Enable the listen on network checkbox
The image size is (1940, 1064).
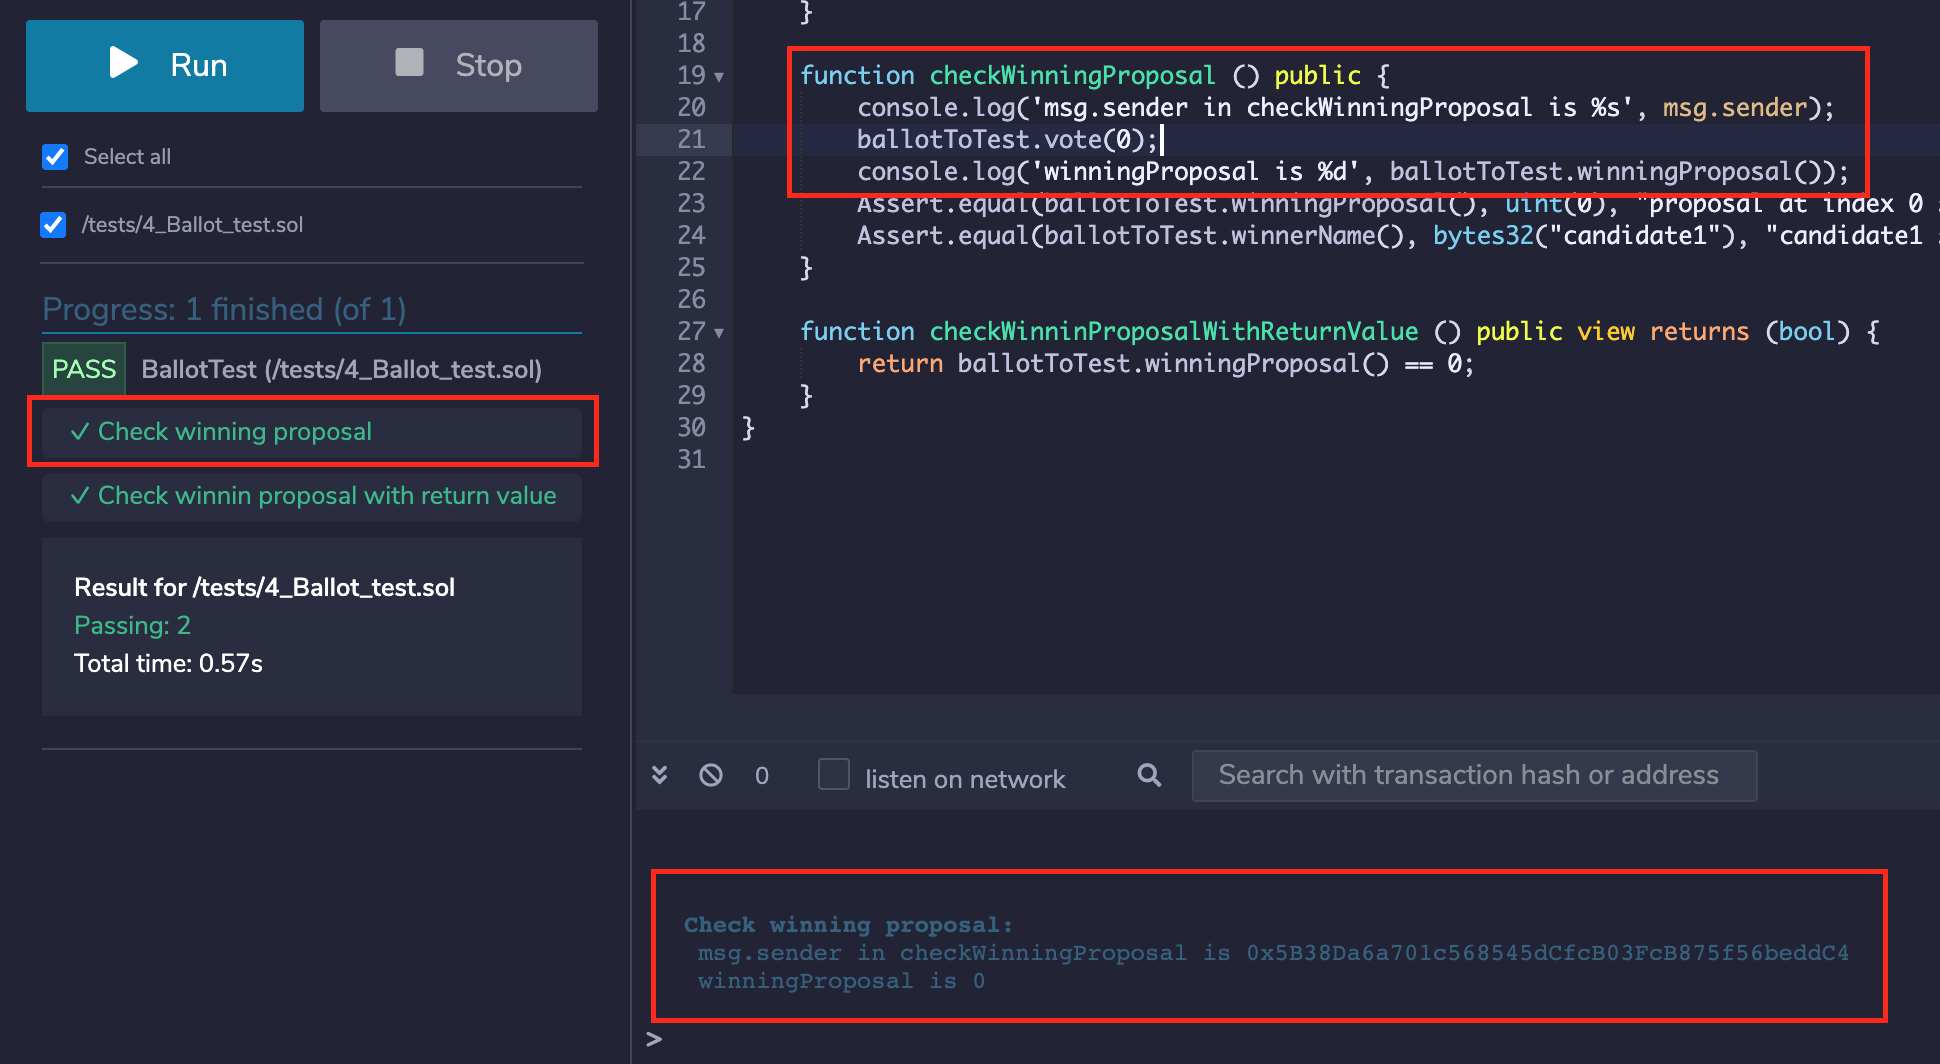834,775
